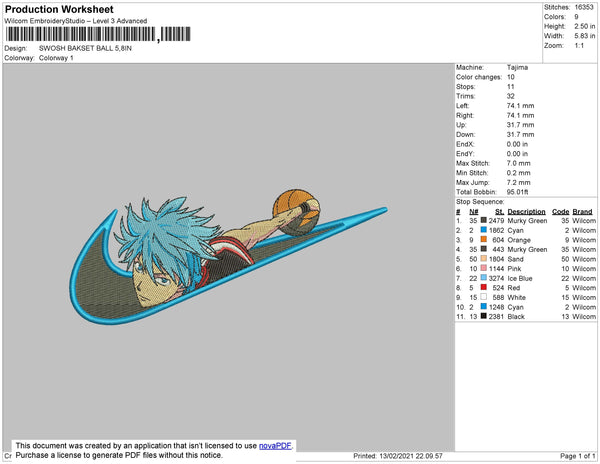The height and width of the screenshot is (464, 600).
Task: Click the Page 1 of 1 indicator
Action: point(570,456)
